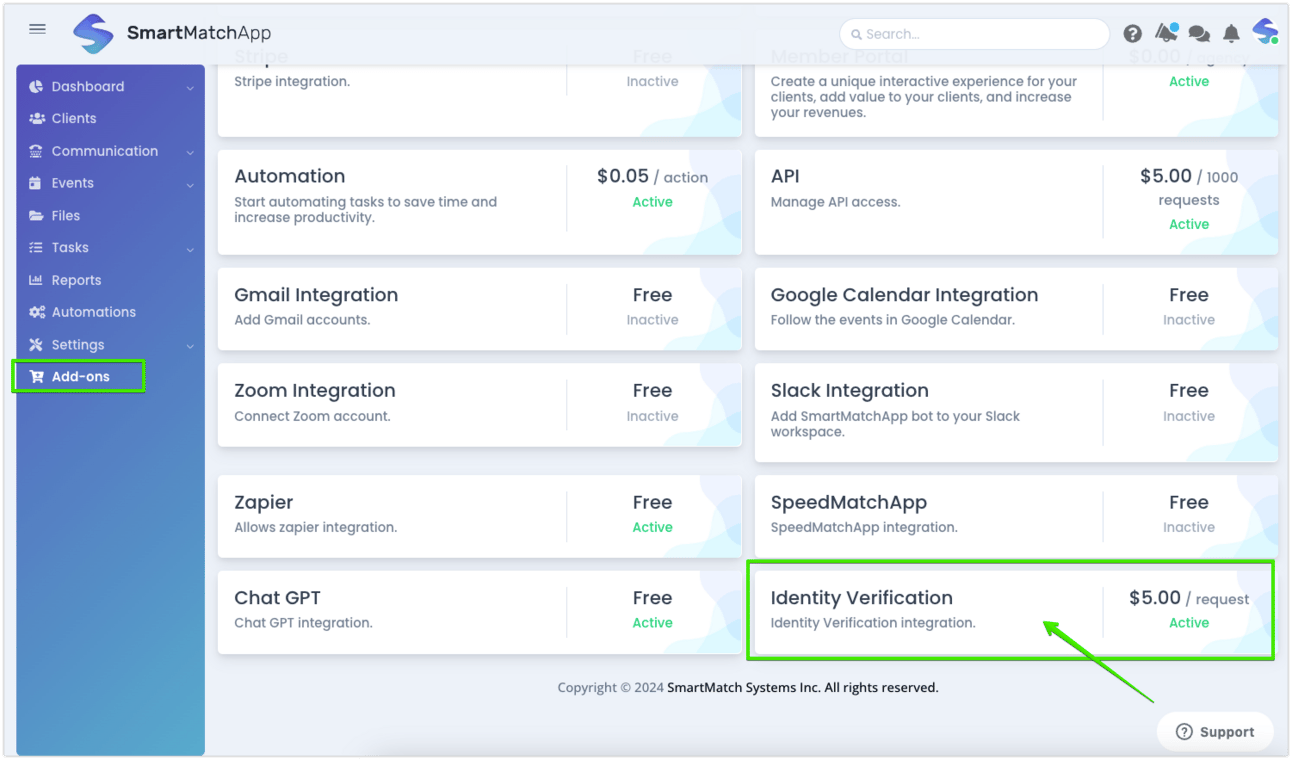Click the Communication icon in sidebar
This screenshot has width=1292, height=760.
pos(36,151)
